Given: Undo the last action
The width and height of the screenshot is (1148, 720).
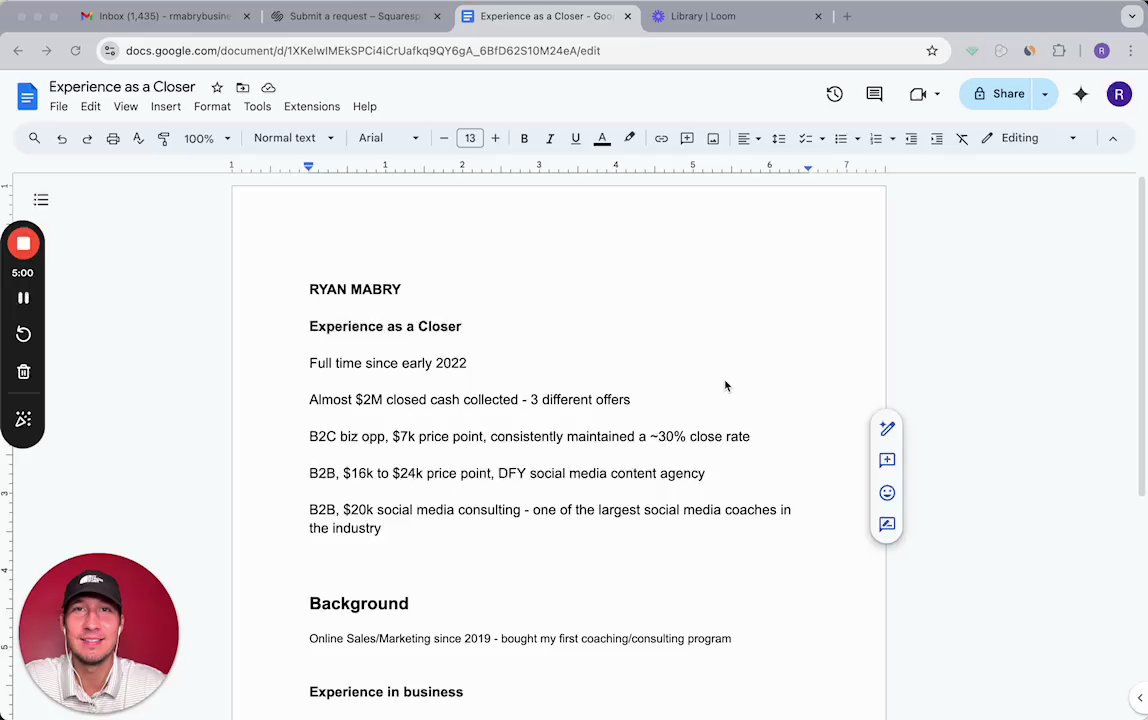Looking at the screenshot, I should pos(62,138).
